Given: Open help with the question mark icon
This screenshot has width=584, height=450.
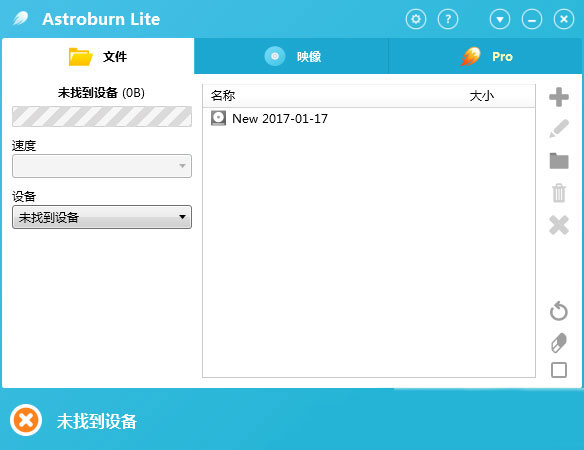Looking at the screenshot, I should click(x=448, y=19).
